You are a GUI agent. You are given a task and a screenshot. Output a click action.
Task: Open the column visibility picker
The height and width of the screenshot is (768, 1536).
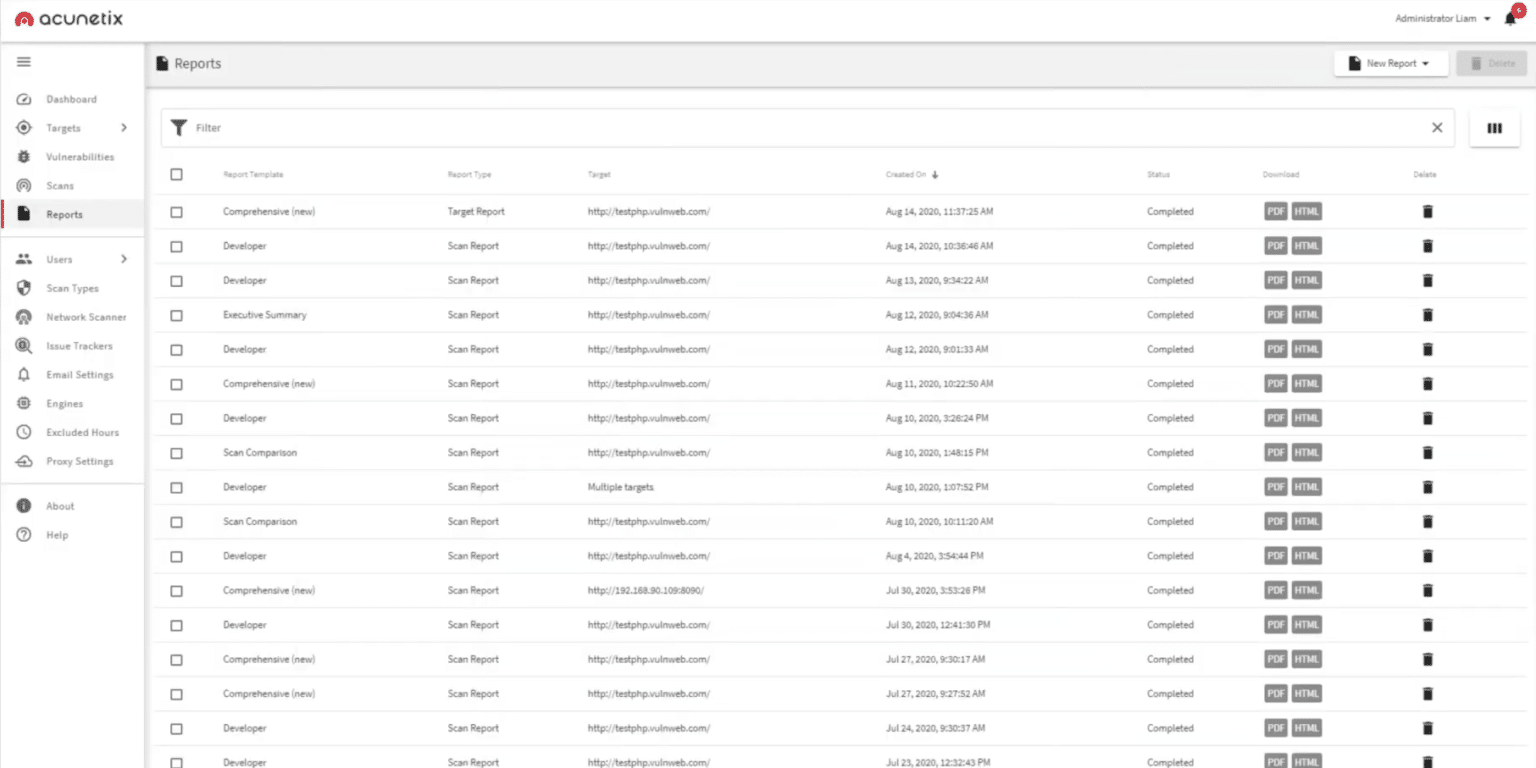point(1494,128)
